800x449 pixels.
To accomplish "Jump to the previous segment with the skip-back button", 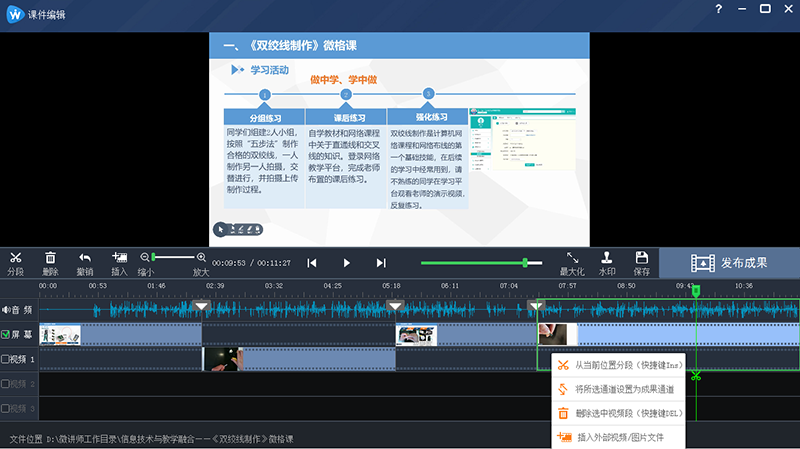I will click(312, 263).
